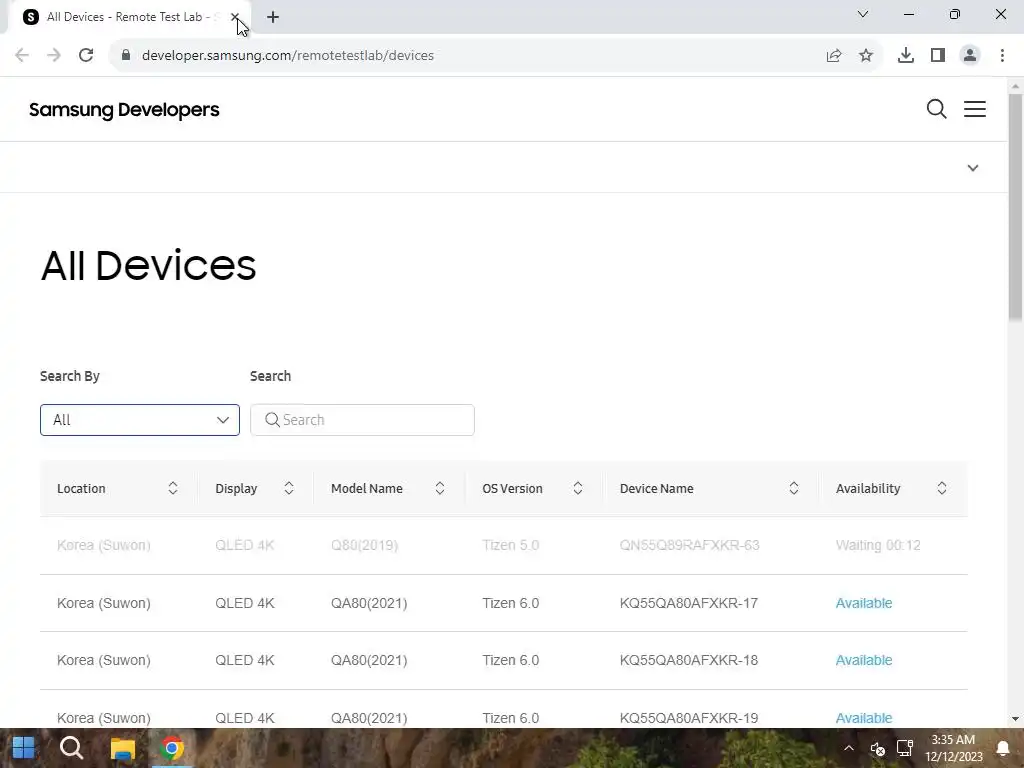The image size is (1024, 768).
Task: Open the Windows Start menu
Action: pos(24,748)
